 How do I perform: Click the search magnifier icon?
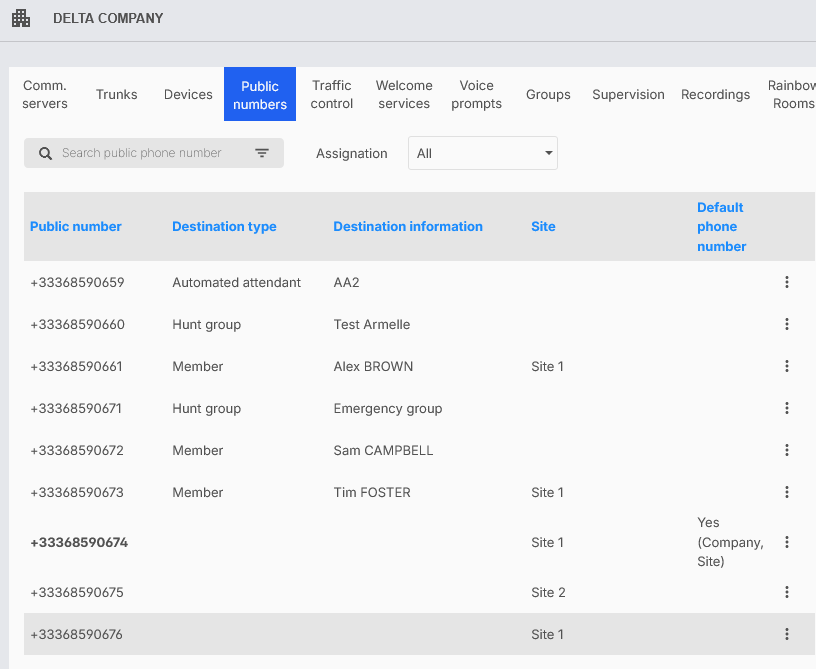[x=45, y=153]
